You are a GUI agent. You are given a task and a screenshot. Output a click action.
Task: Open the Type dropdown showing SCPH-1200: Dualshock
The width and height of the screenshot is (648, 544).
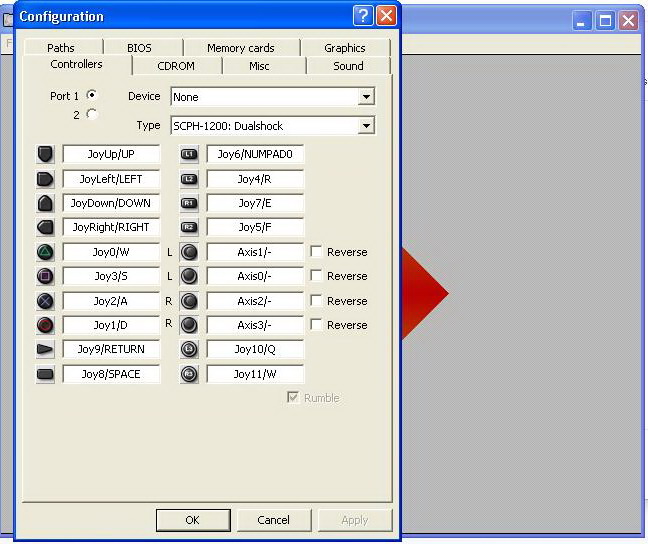click(273, 126)
